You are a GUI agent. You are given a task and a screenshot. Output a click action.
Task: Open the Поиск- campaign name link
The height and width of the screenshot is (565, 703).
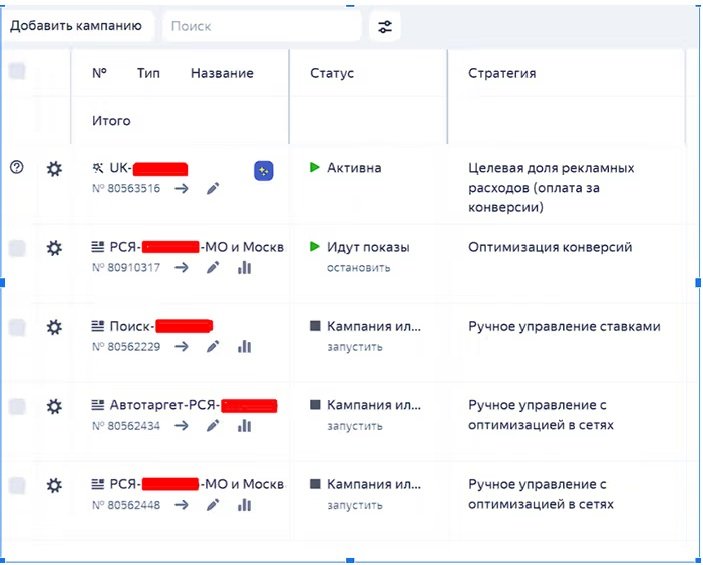point(161,326)
